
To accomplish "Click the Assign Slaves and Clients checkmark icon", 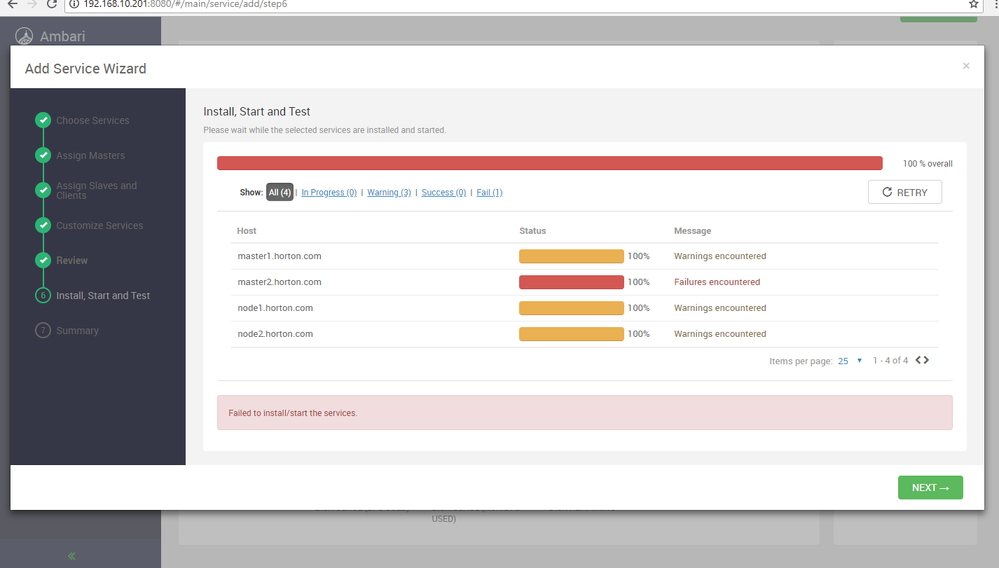I will 43,190.
